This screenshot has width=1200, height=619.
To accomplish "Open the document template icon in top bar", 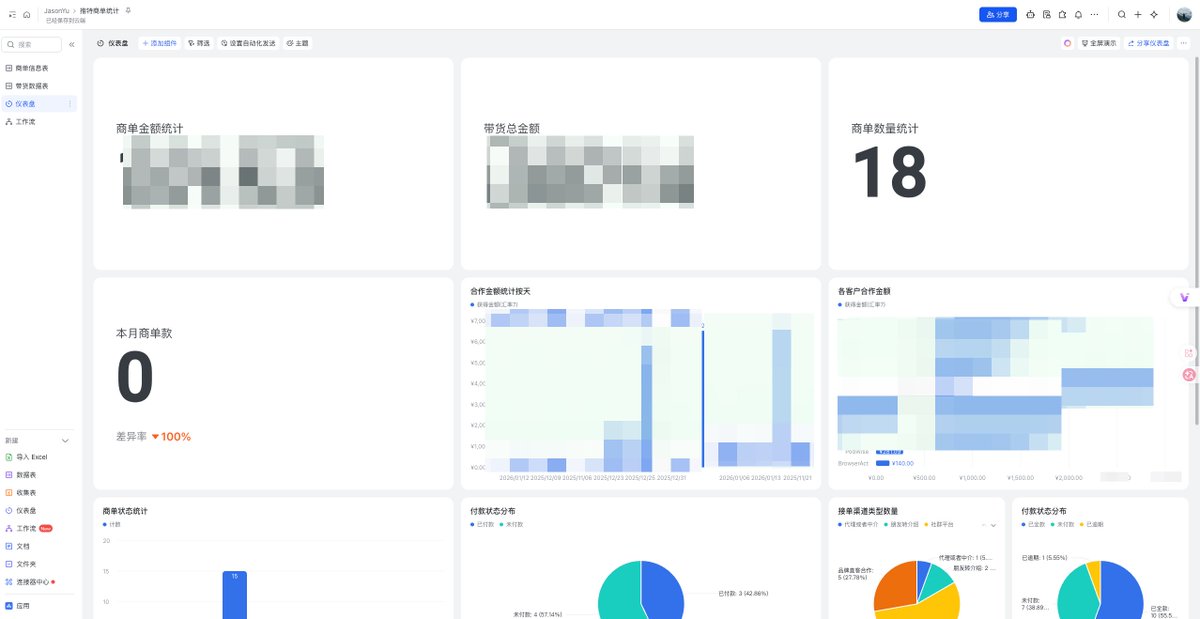I will coord(1046,15).
